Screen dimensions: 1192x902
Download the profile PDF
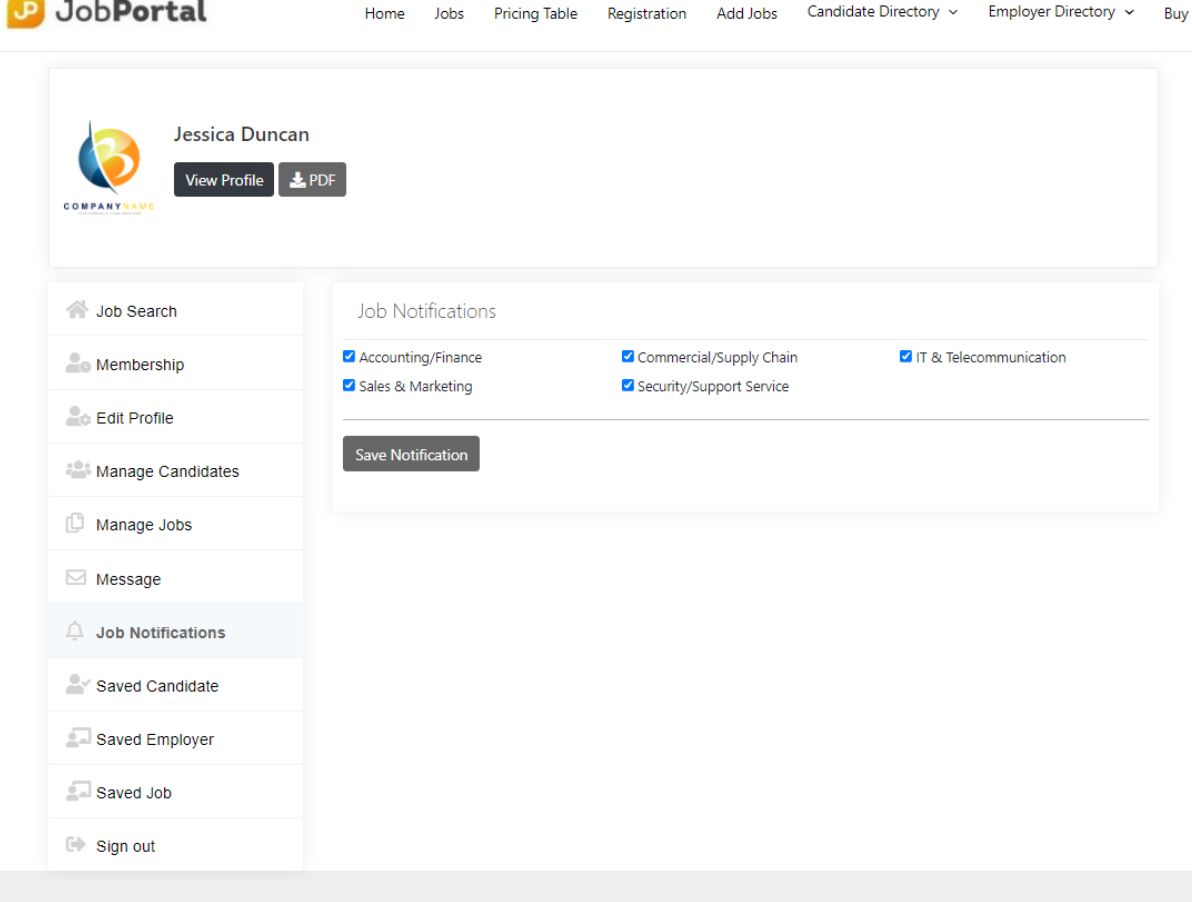[x=312, y=180]
